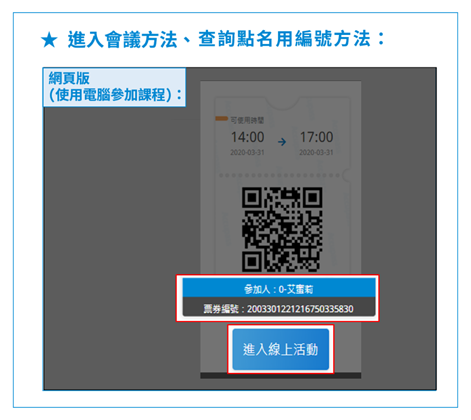
Task: Click the dark bar below the ticket
Action: (x=281, y=376)
